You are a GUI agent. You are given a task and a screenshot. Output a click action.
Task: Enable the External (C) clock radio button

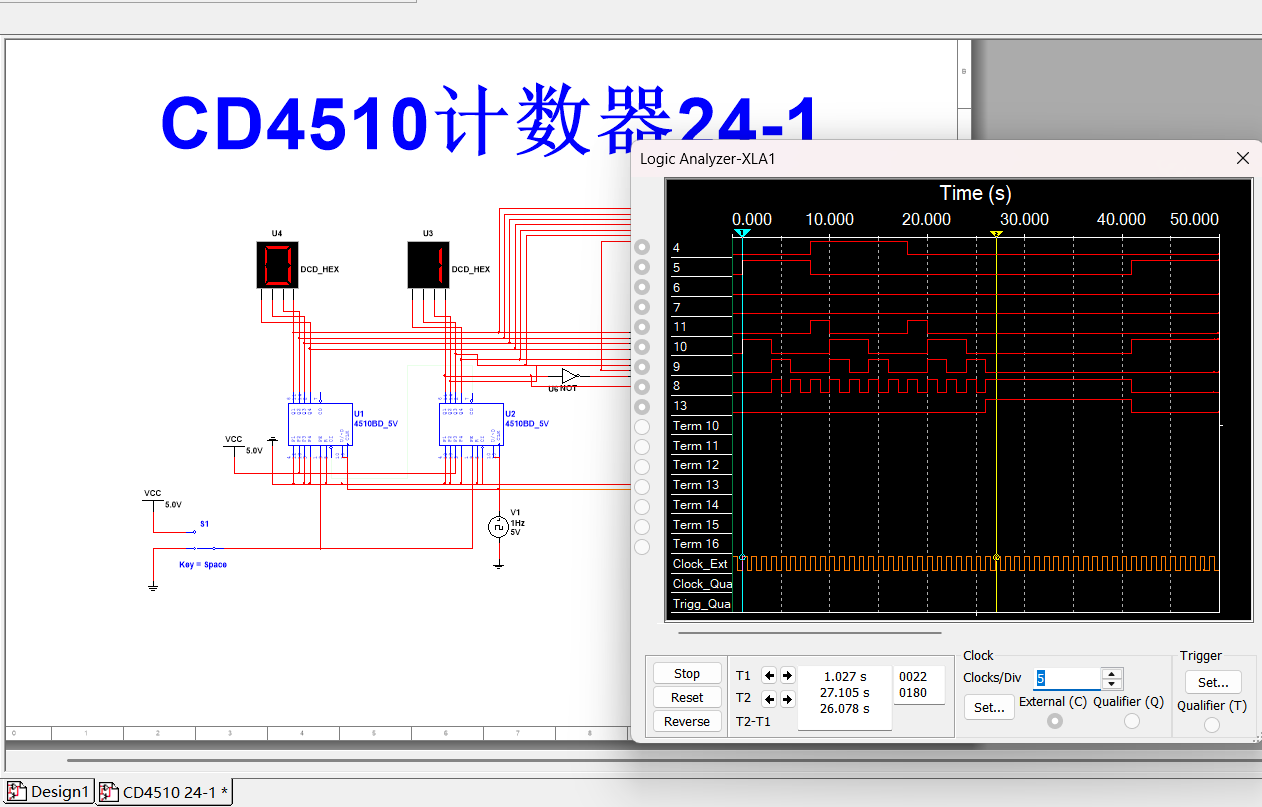click(x=1053, y=719)
